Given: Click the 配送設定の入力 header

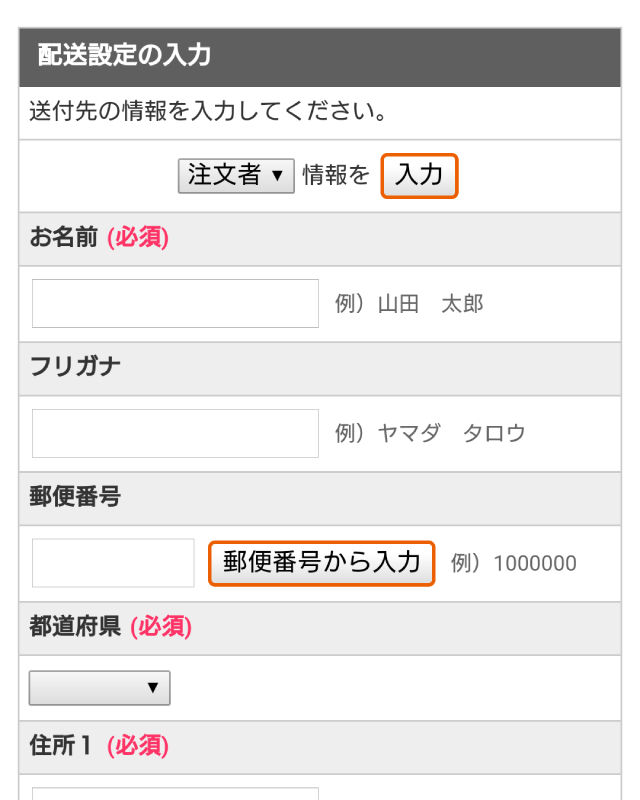Looking at the screenshot, I should click(x=124, y=55).
